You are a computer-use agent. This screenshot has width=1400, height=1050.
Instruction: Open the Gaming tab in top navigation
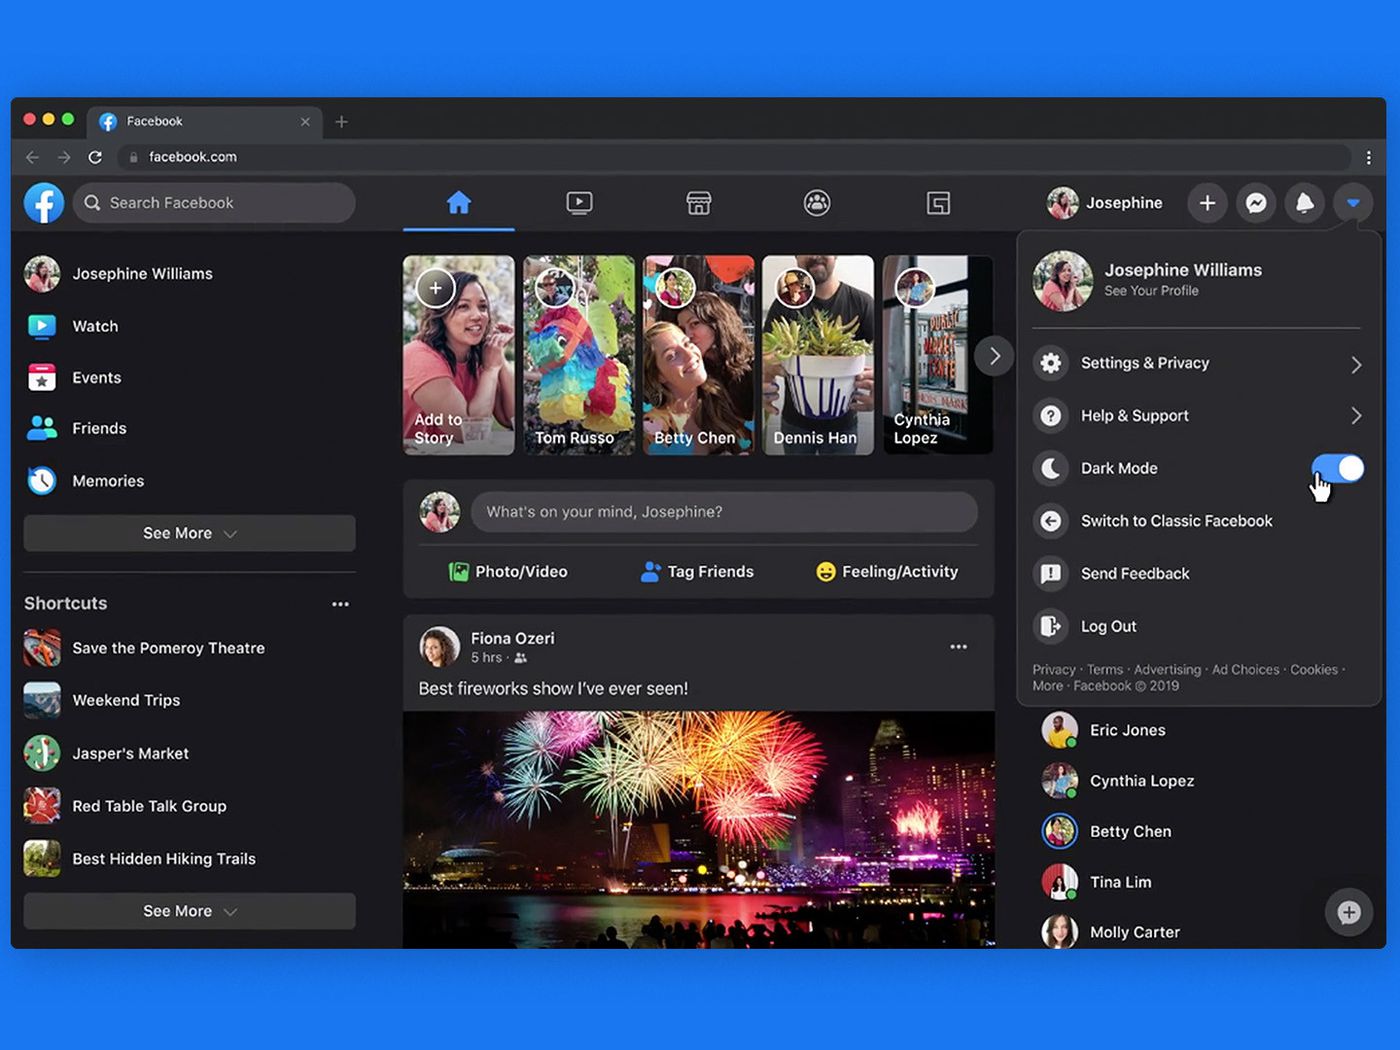[938, 203]
